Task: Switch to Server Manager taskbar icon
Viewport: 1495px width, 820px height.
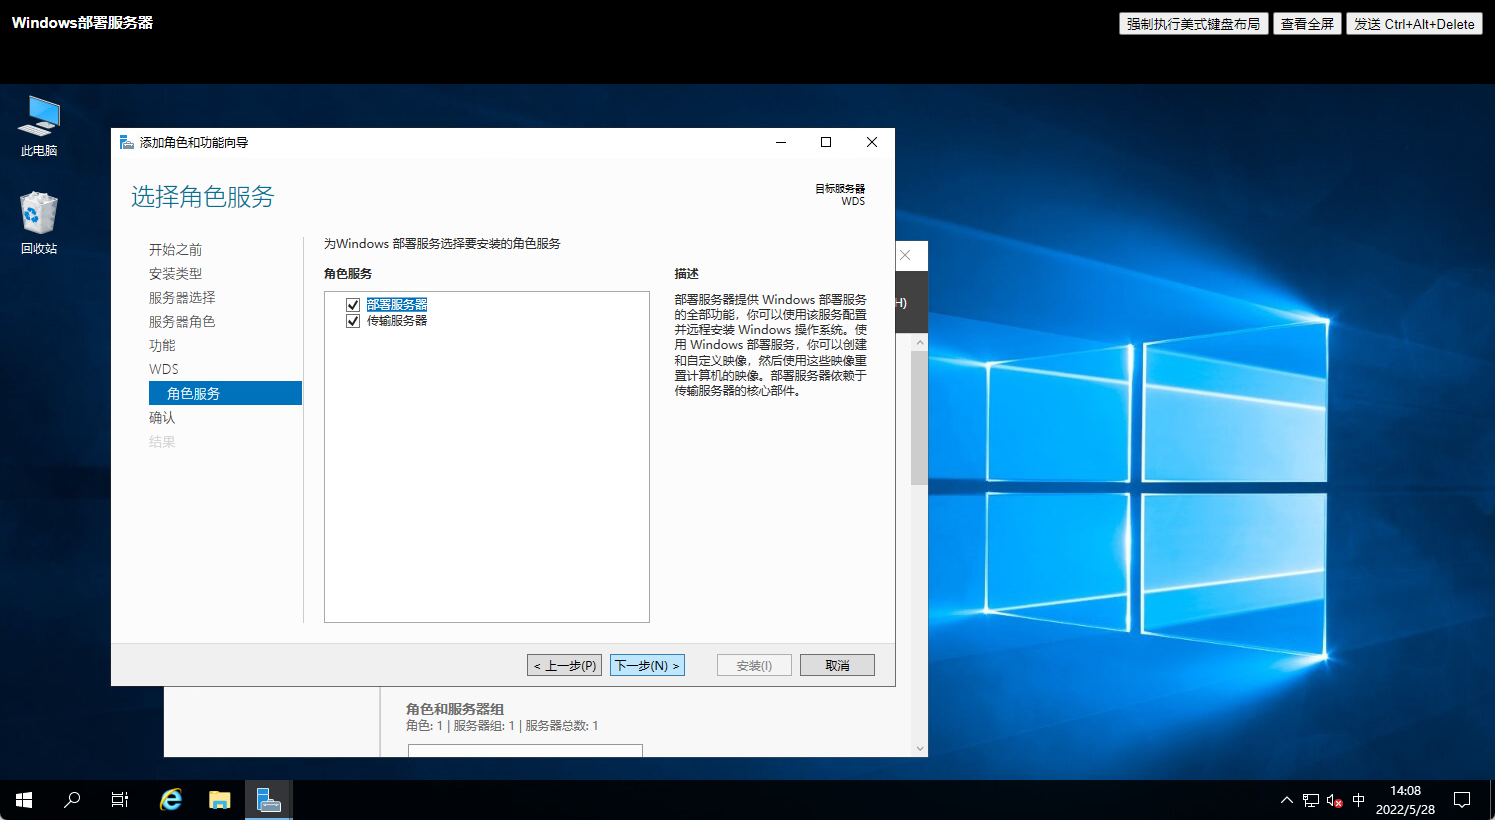Action: 268,800
